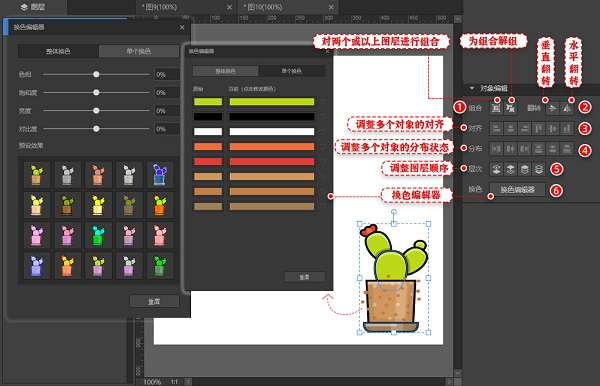Click the horizontal flip icon
The height and width of the screenshot is (386, 600).
pyautogui.click(x=567, y=109)
